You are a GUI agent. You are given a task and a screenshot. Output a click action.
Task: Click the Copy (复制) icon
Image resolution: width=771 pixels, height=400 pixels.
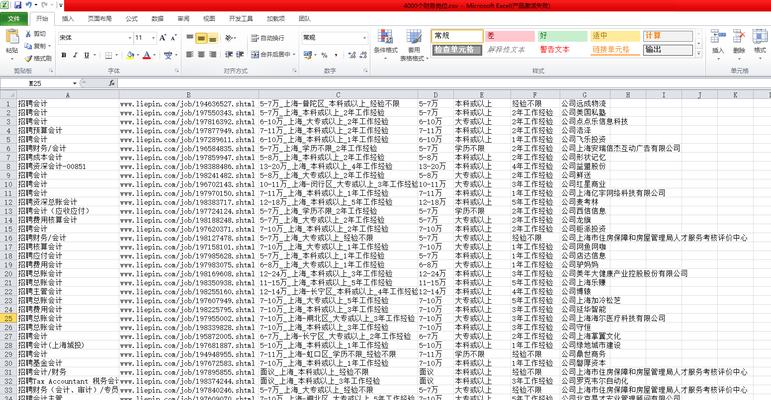tap(29, 46)
